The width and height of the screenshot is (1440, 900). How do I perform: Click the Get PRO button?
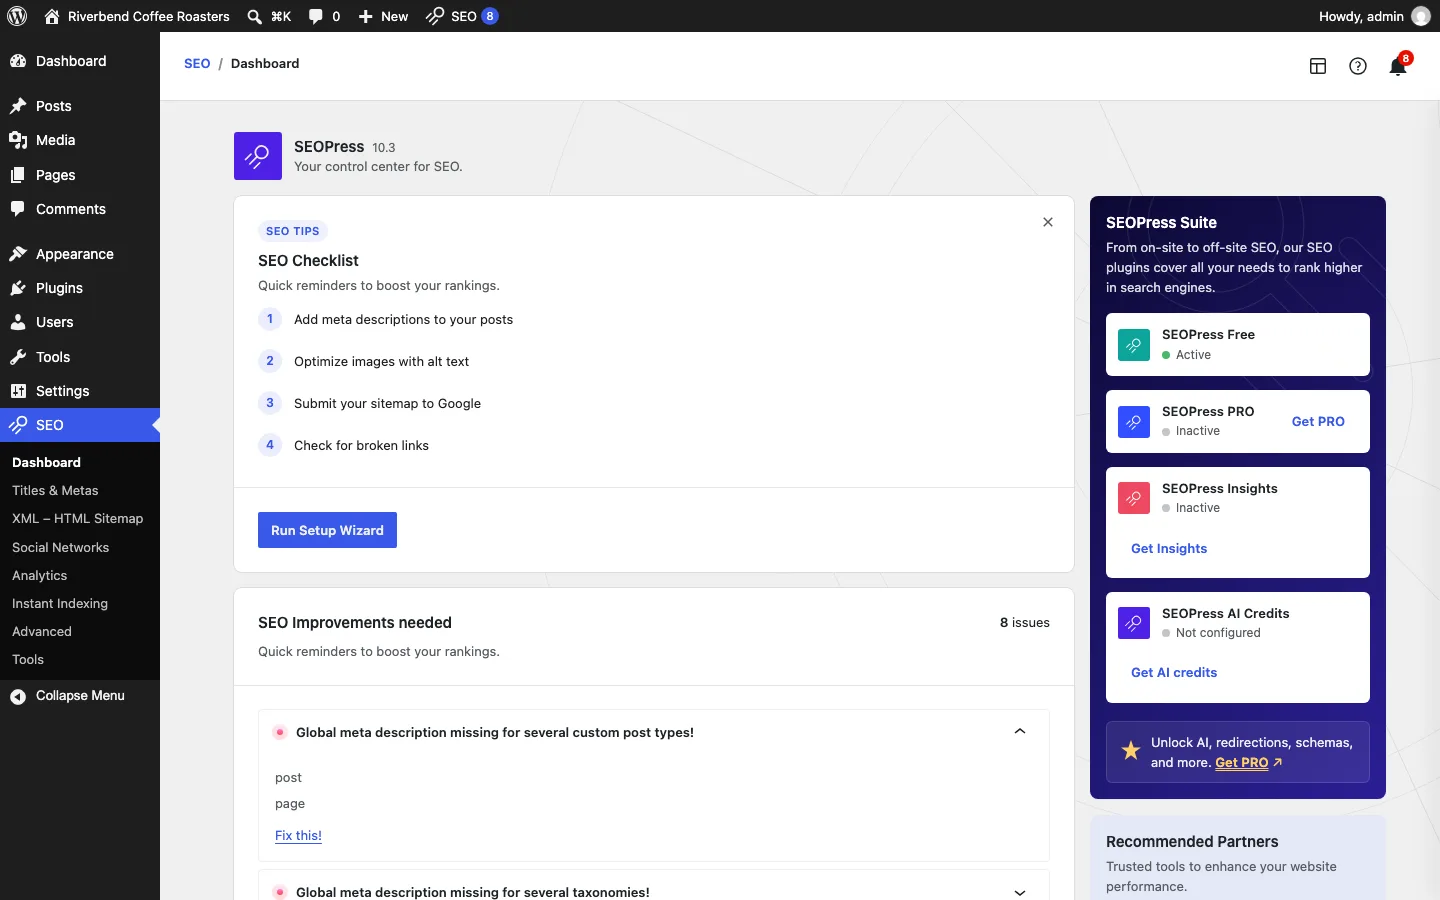pos(1318,421)
